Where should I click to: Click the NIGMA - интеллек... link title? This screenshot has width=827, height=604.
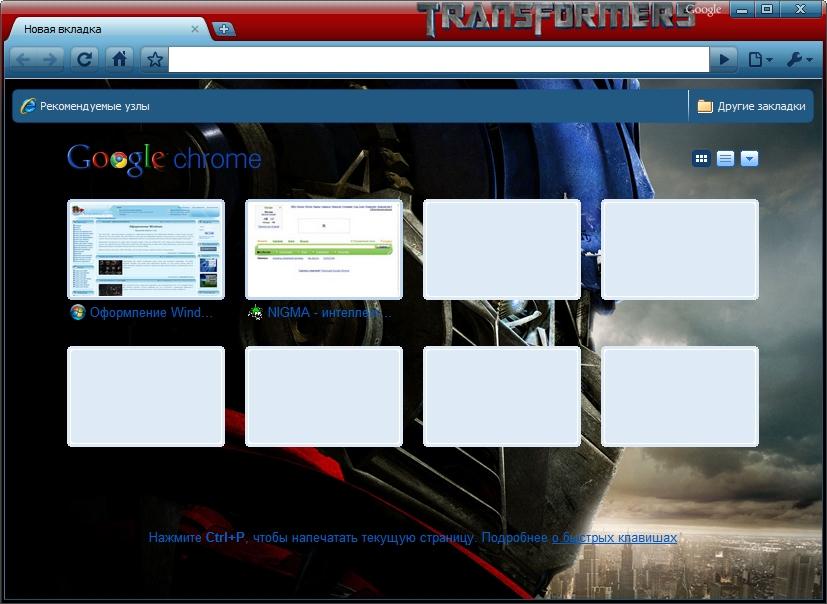330,313
